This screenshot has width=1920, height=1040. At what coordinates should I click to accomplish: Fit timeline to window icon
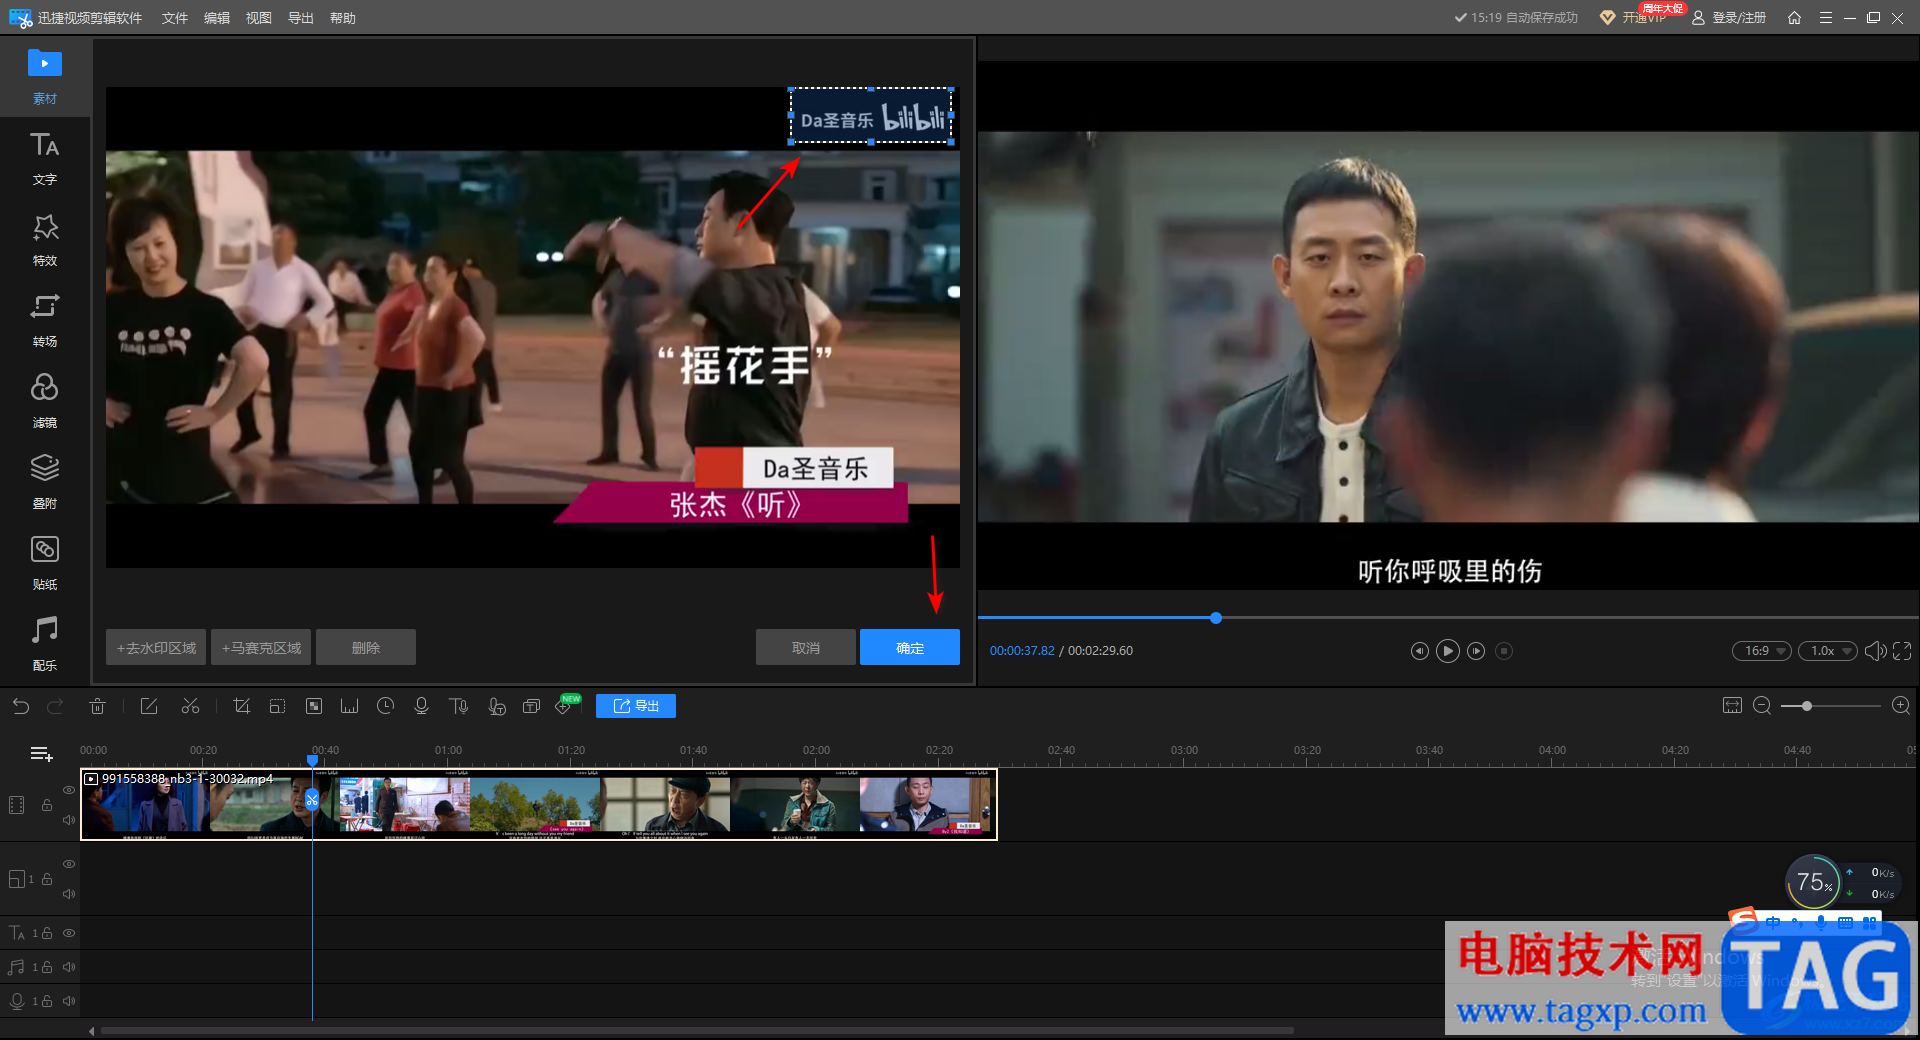[1732, 706]
